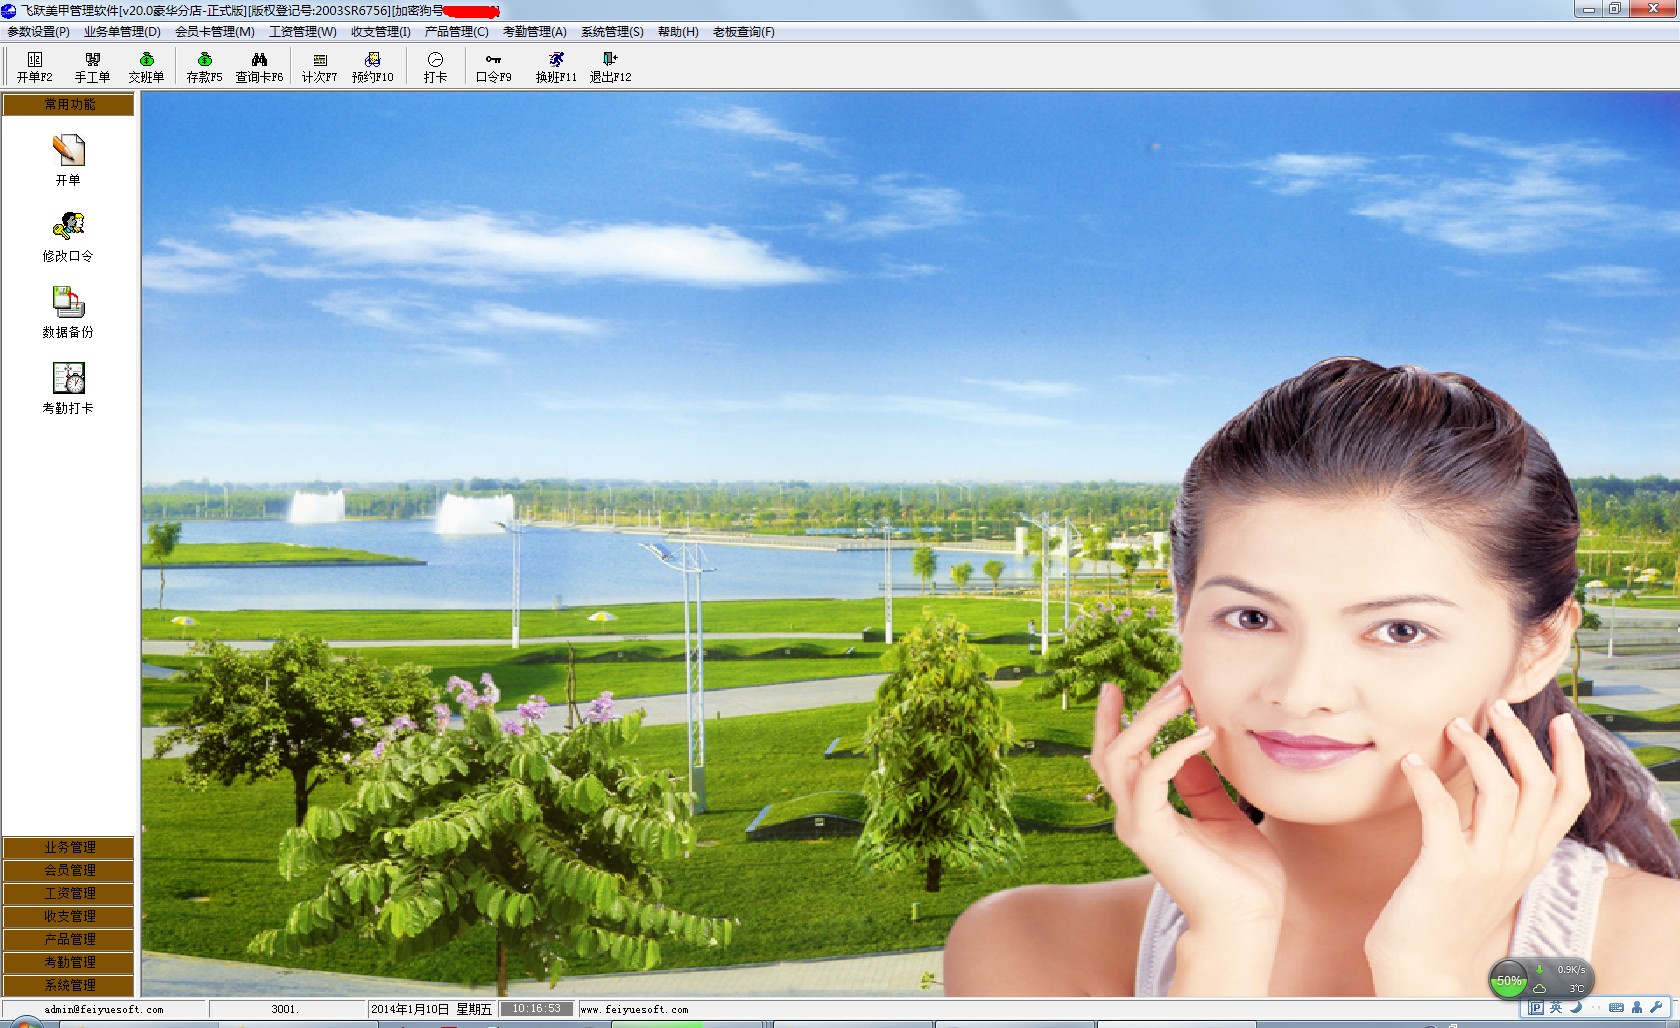
Task: Open the 考勤管理(A) menu
Action: click(x=535, y=32)
